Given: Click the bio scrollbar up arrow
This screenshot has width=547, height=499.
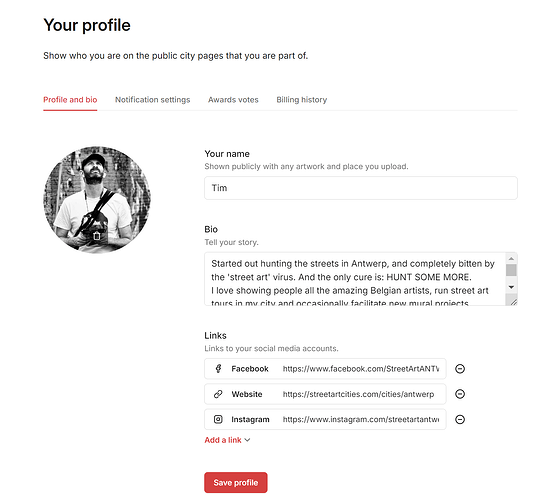Looking at the screenshot, I should coord(511,259).
